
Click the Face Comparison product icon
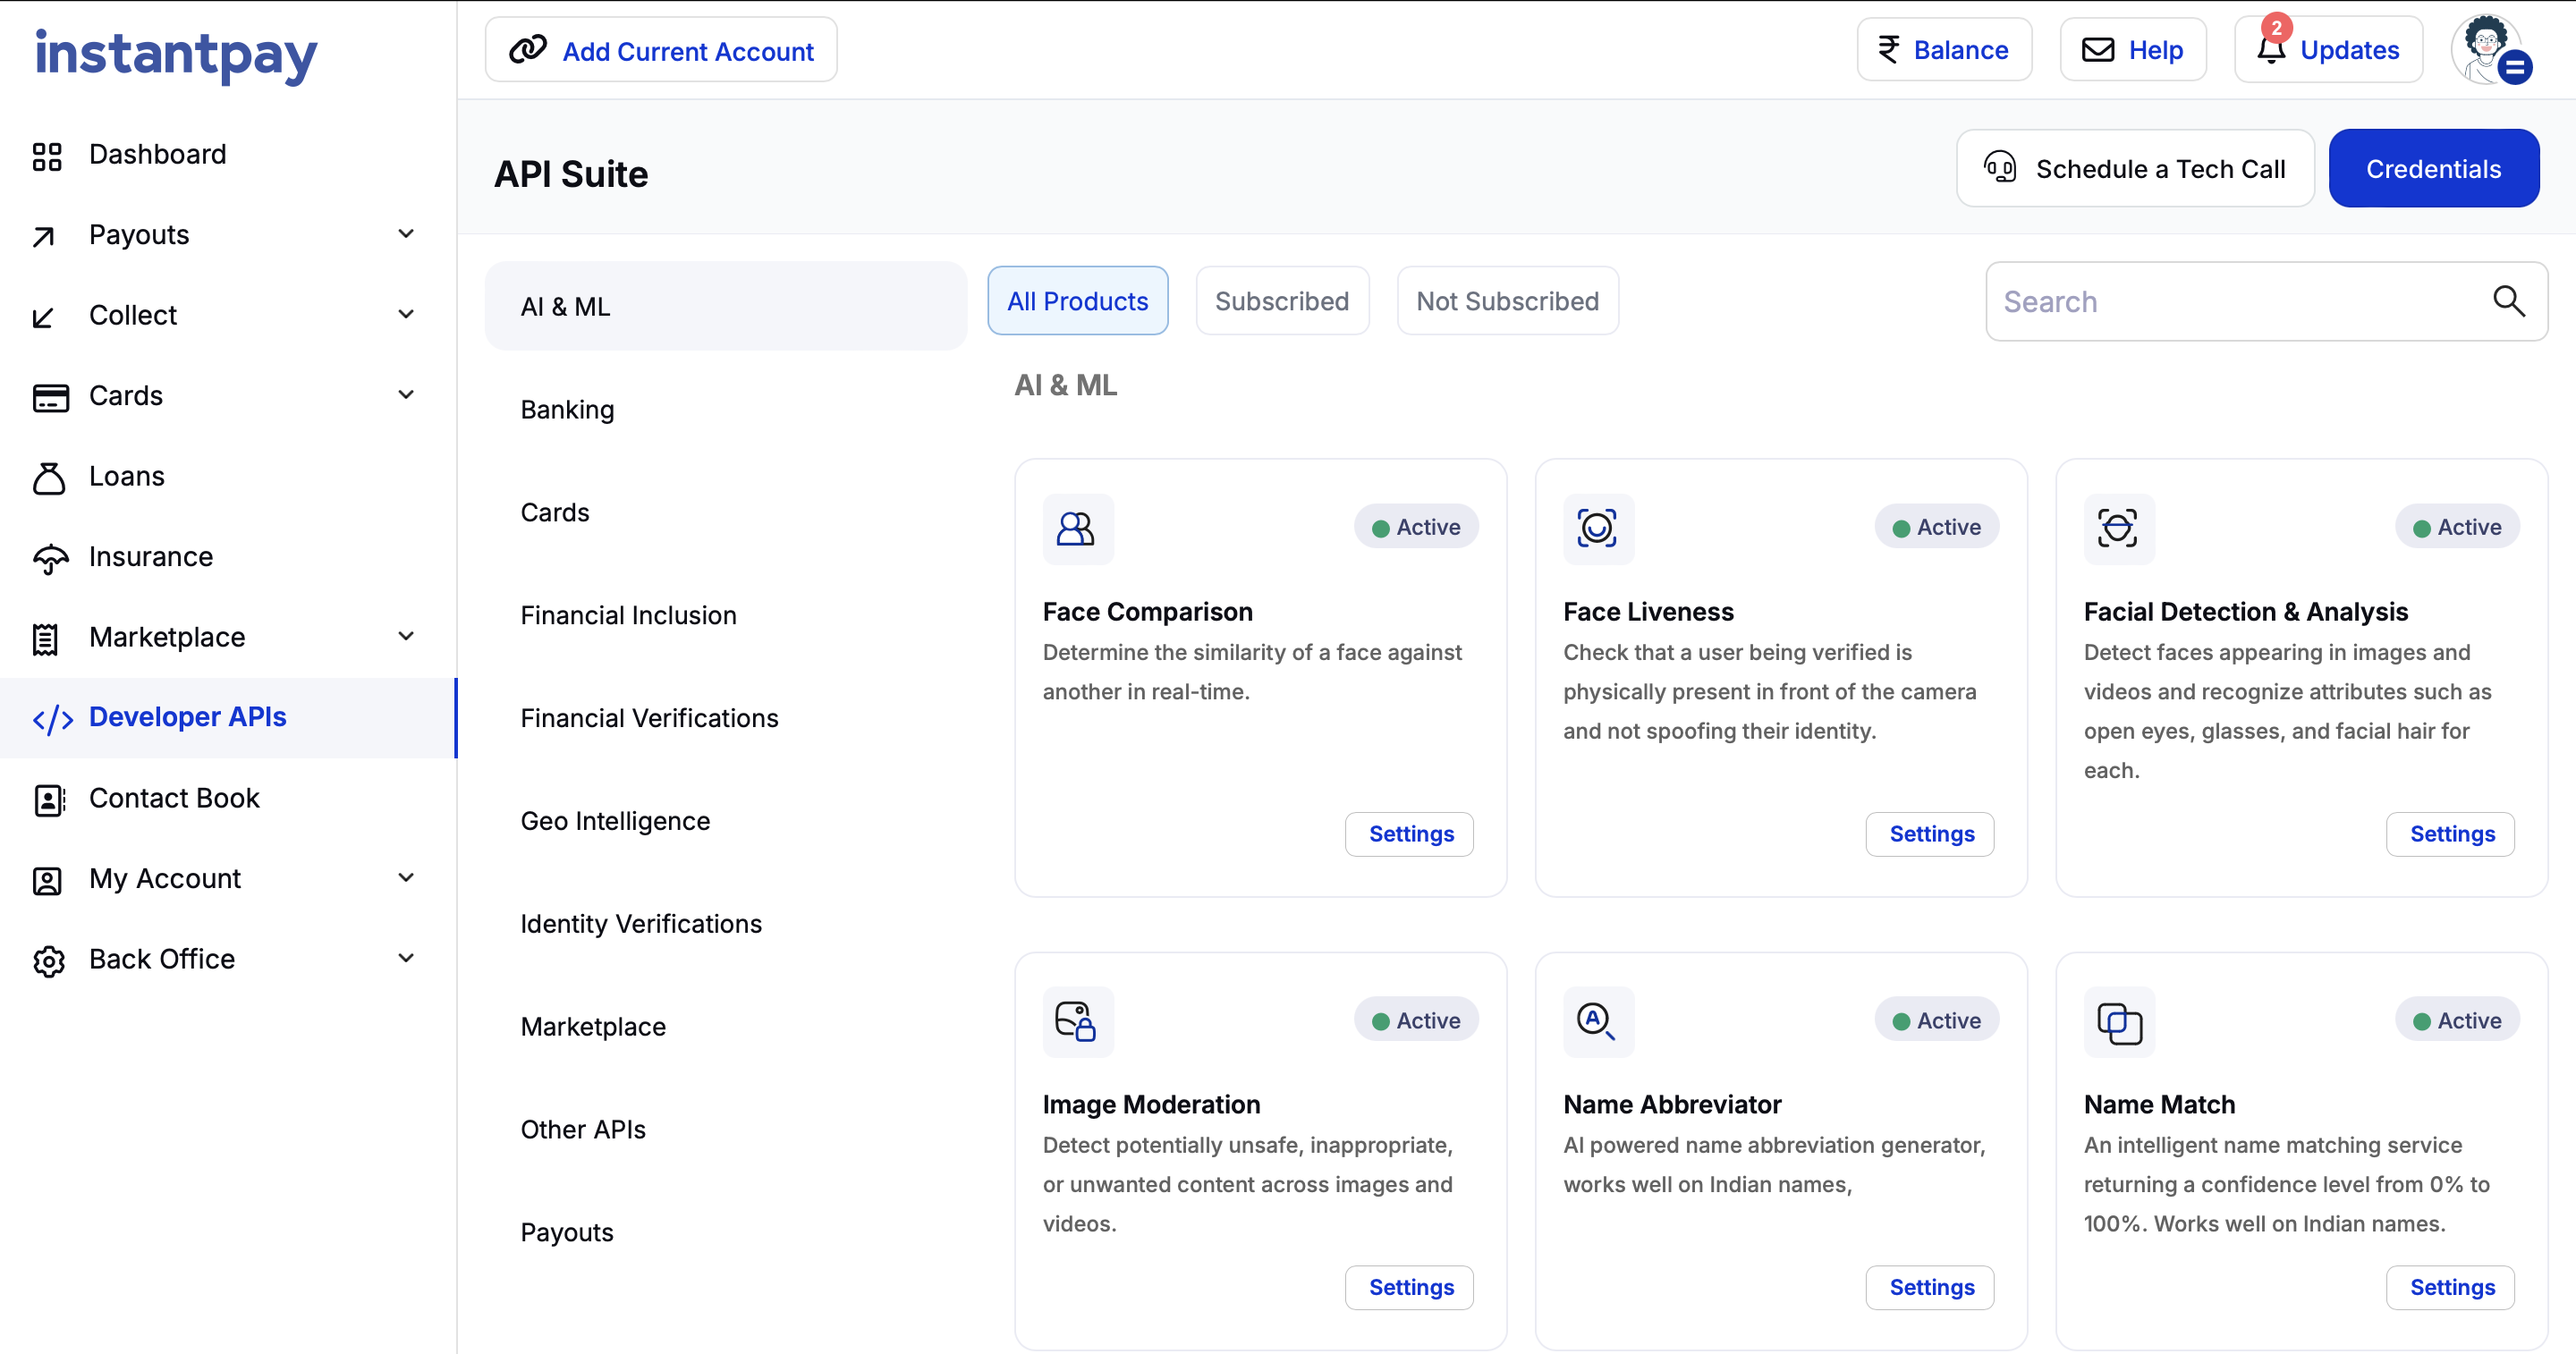point(1077,528)
